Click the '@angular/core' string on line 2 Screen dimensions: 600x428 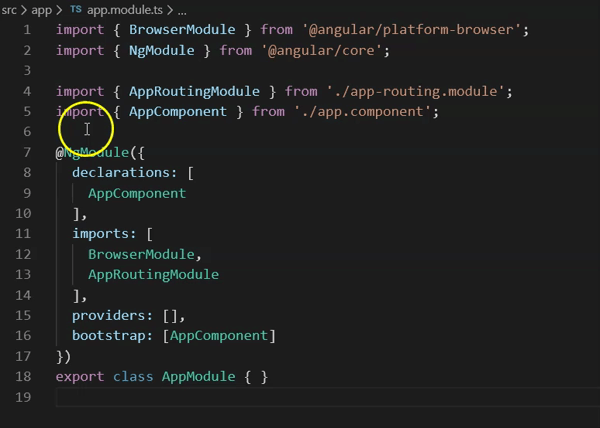[321, 50]
